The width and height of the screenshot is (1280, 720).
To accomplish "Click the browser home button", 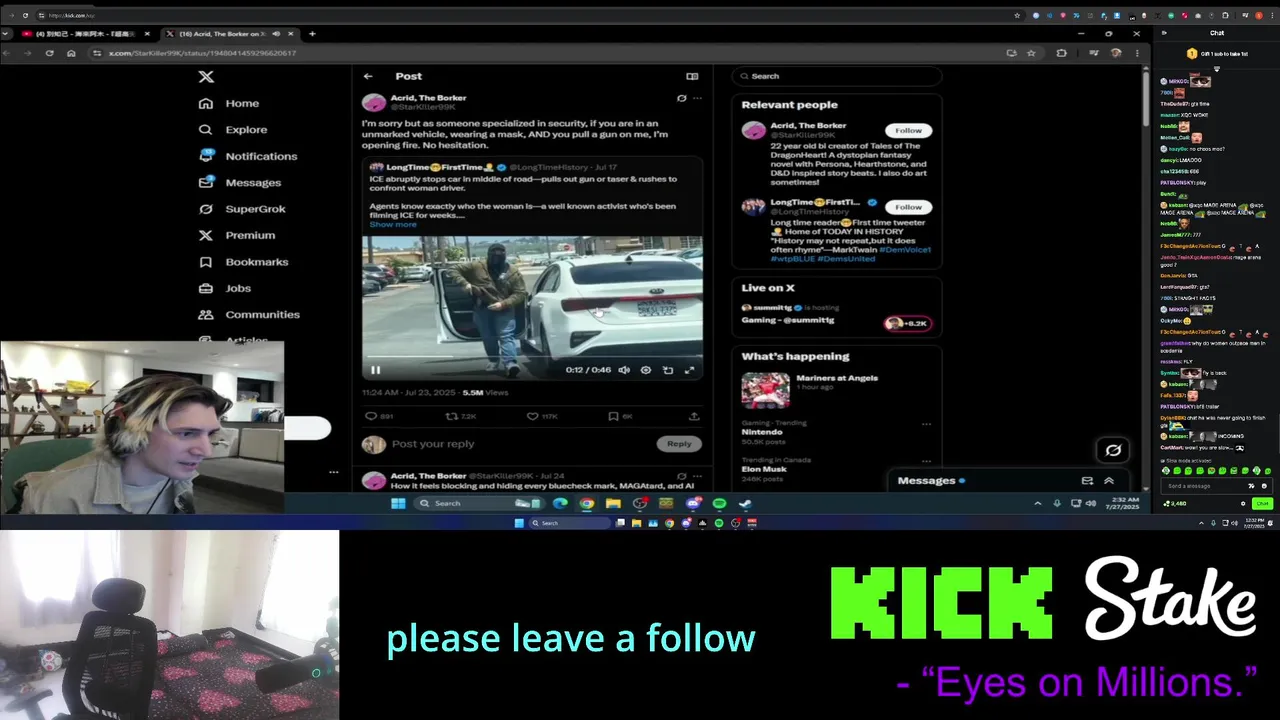I will 71,53.
